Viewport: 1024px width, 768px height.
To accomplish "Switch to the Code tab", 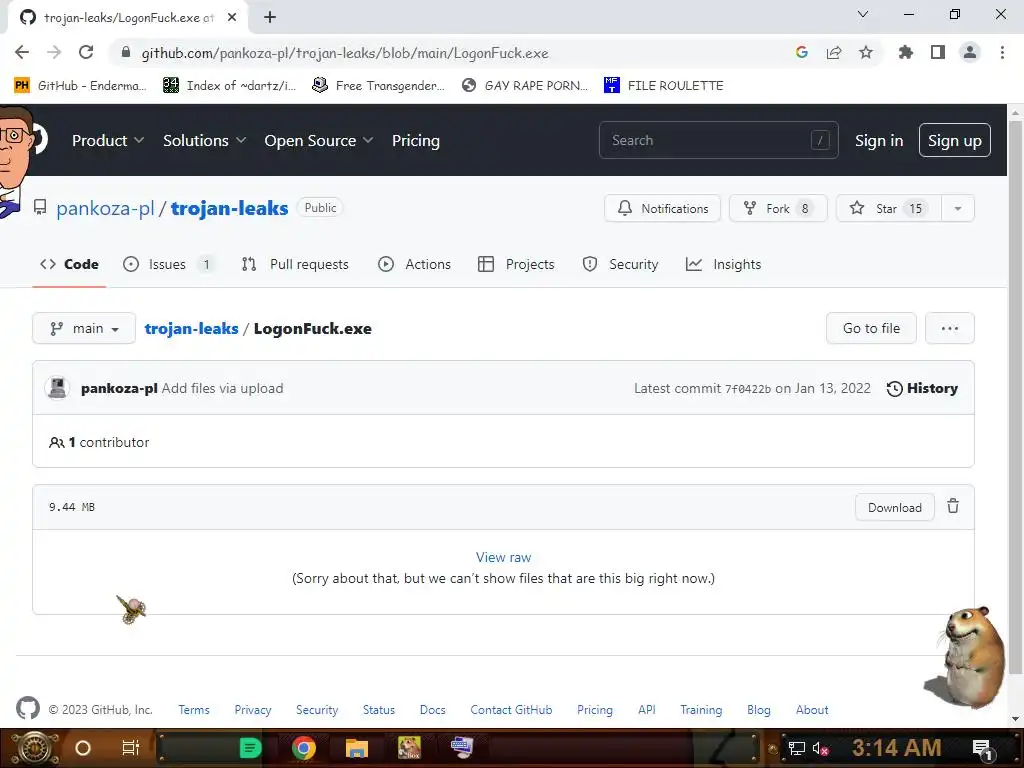I will pos(69,264).
